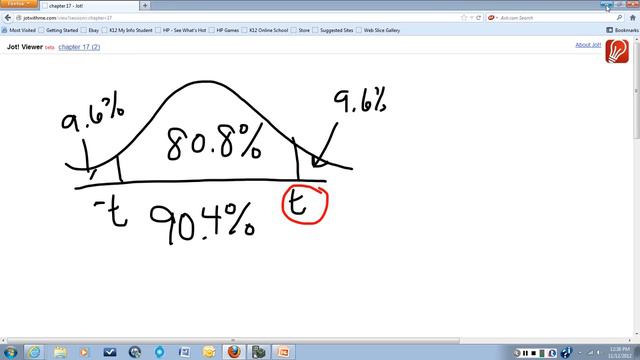Open a new tab with plus button
The image size is (640, 360).
coord(145,5)
